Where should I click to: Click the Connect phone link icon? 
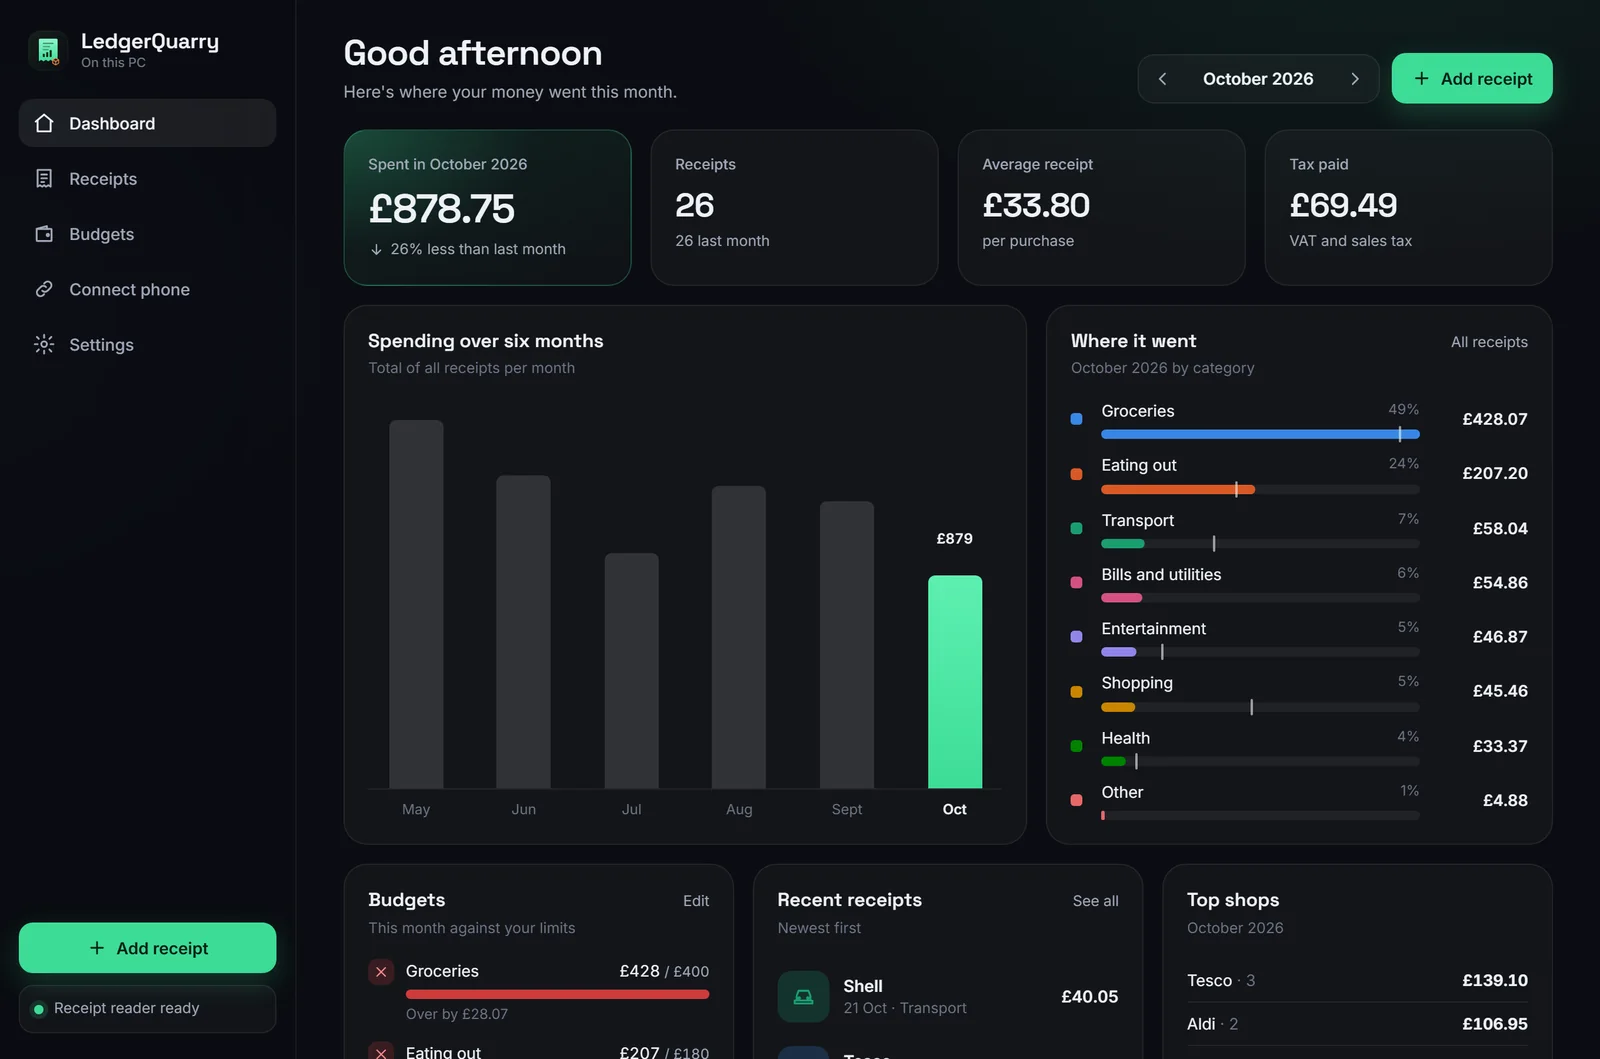tap(44, 289)
